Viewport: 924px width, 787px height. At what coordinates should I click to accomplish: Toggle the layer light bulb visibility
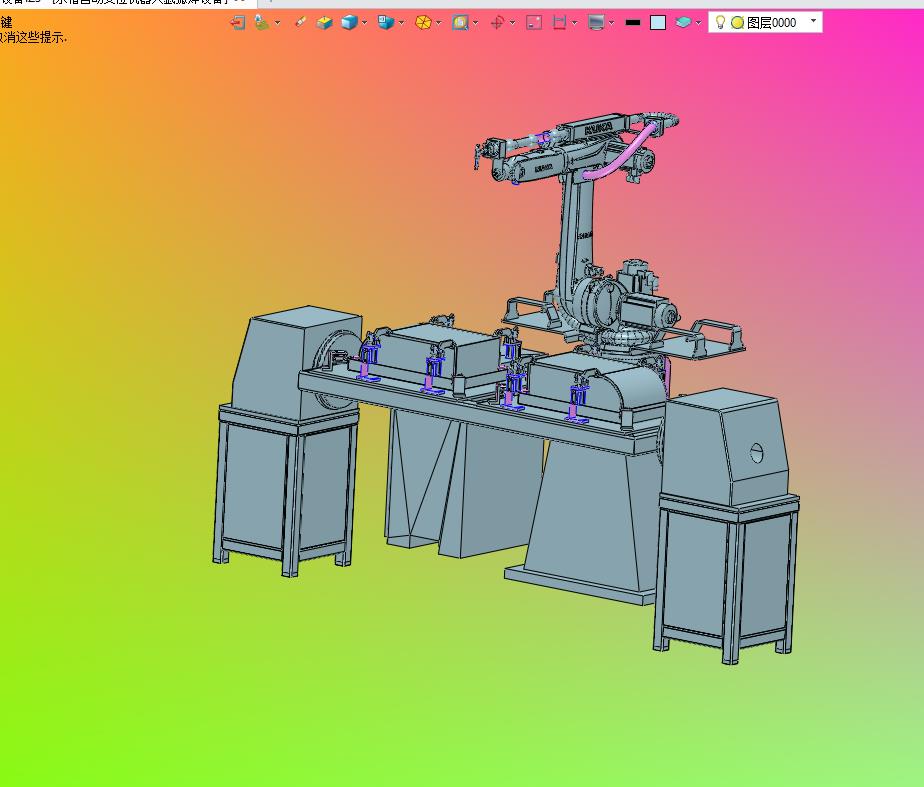(x=720, y=22)
